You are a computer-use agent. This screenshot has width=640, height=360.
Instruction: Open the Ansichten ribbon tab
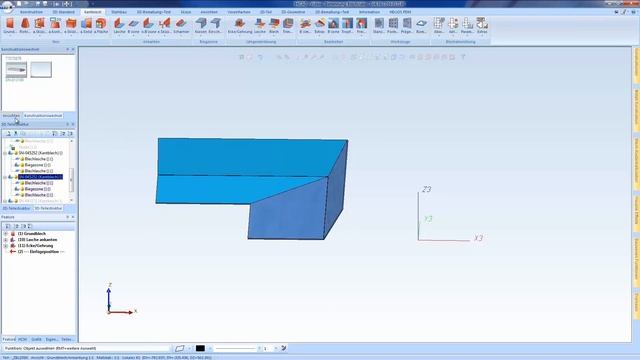(209, 12)
